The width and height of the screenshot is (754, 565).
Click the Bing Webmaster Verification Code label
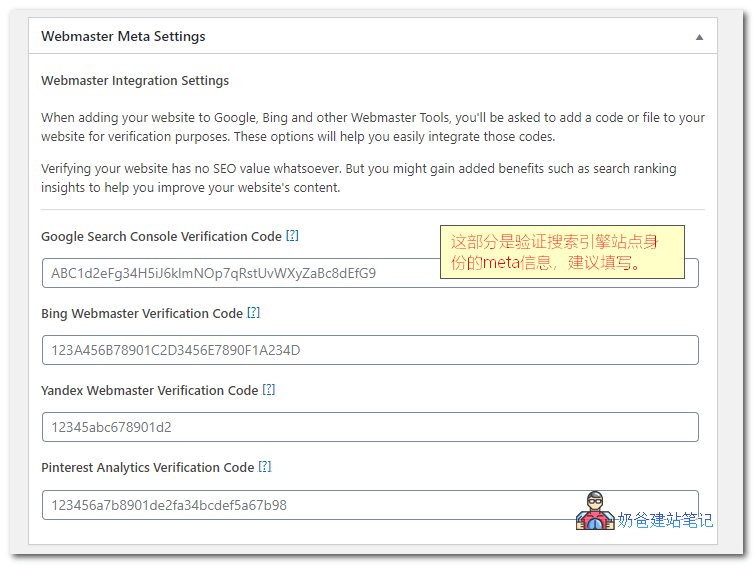click(142, 314)
